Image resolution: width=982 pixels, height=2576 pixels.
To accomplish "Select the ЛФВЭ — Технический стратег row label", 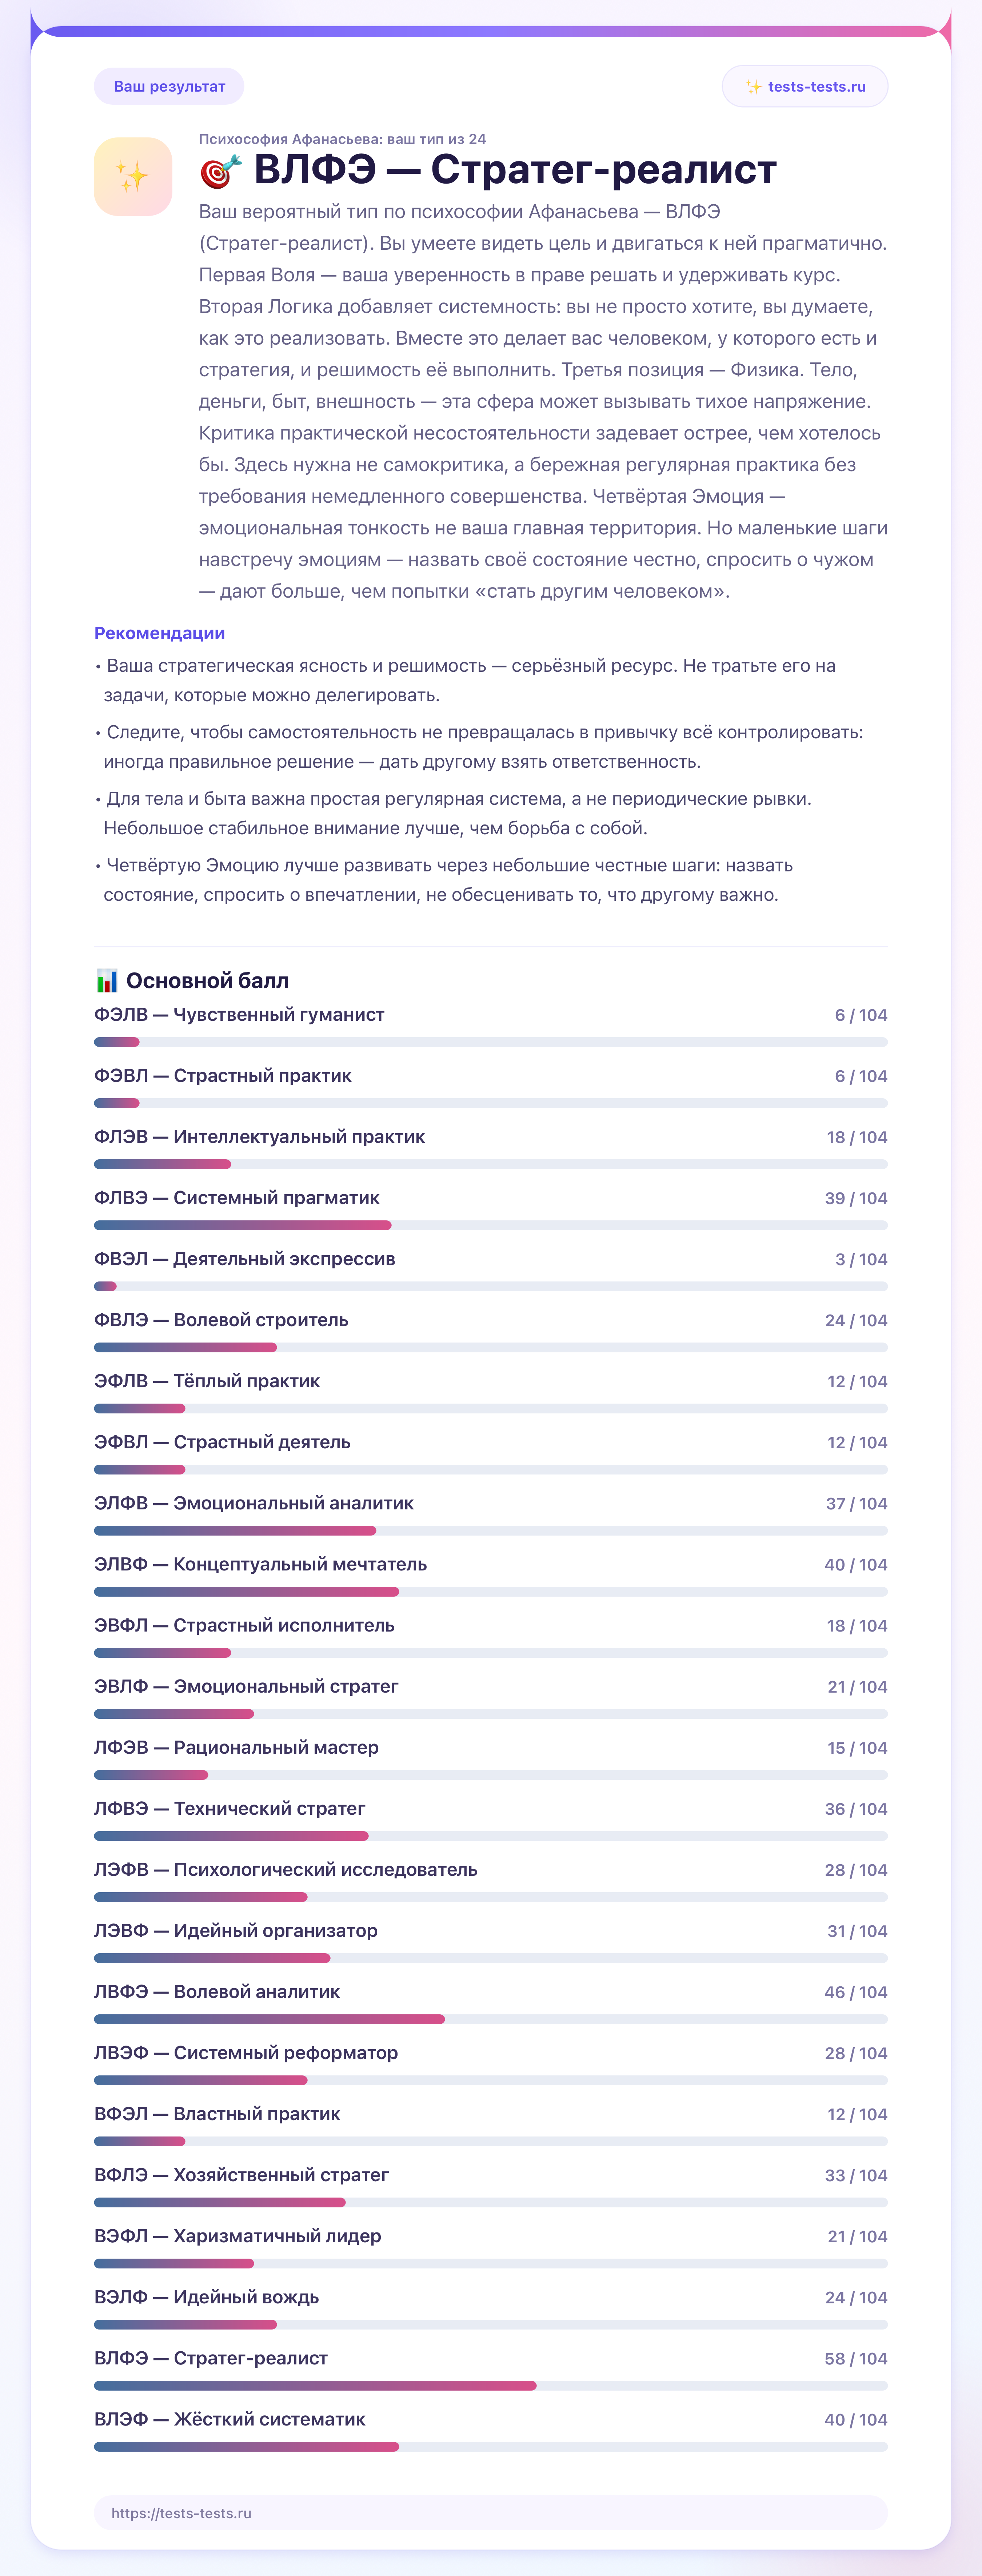I will coord(230,1808).
